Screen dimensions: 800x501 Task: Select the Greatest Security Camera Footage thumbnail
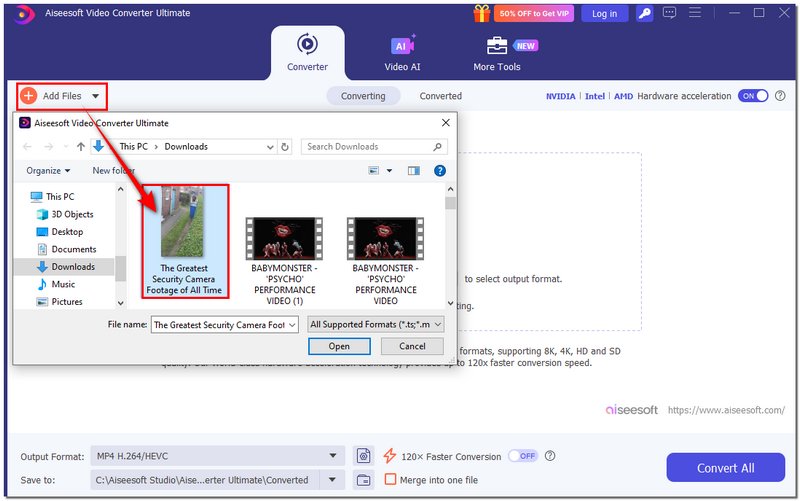[184, 240]
